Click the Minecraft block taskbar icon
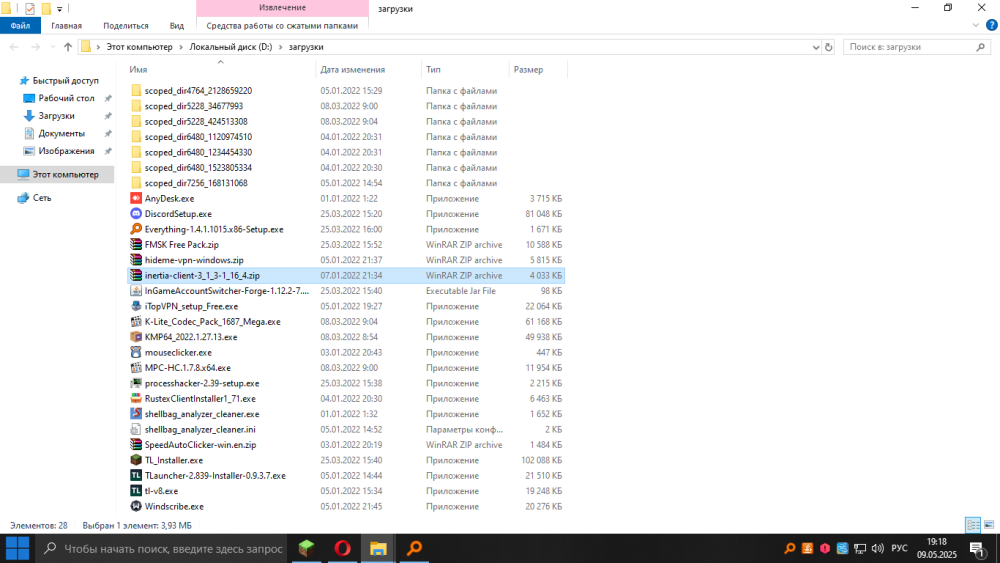Image resolution: width=1000 pixels, height=563 pixels. click(306, 548)
